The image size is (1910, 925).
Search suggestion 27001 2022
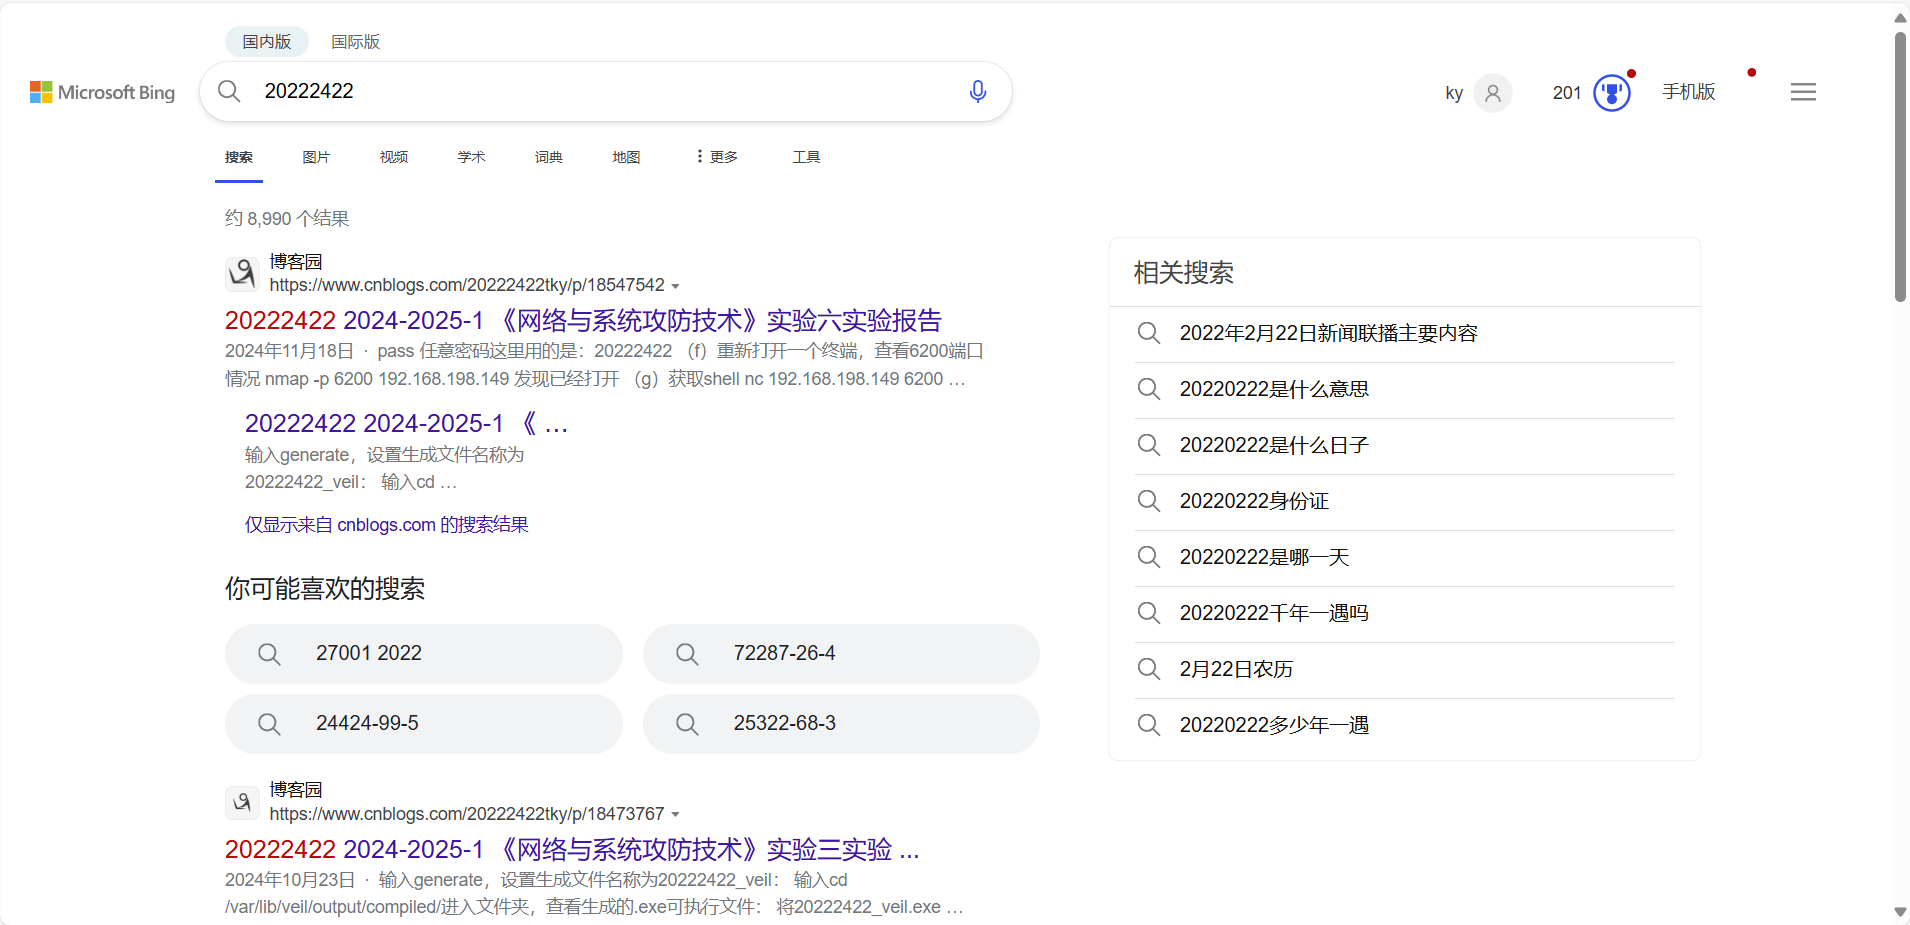tap(424, 654)
